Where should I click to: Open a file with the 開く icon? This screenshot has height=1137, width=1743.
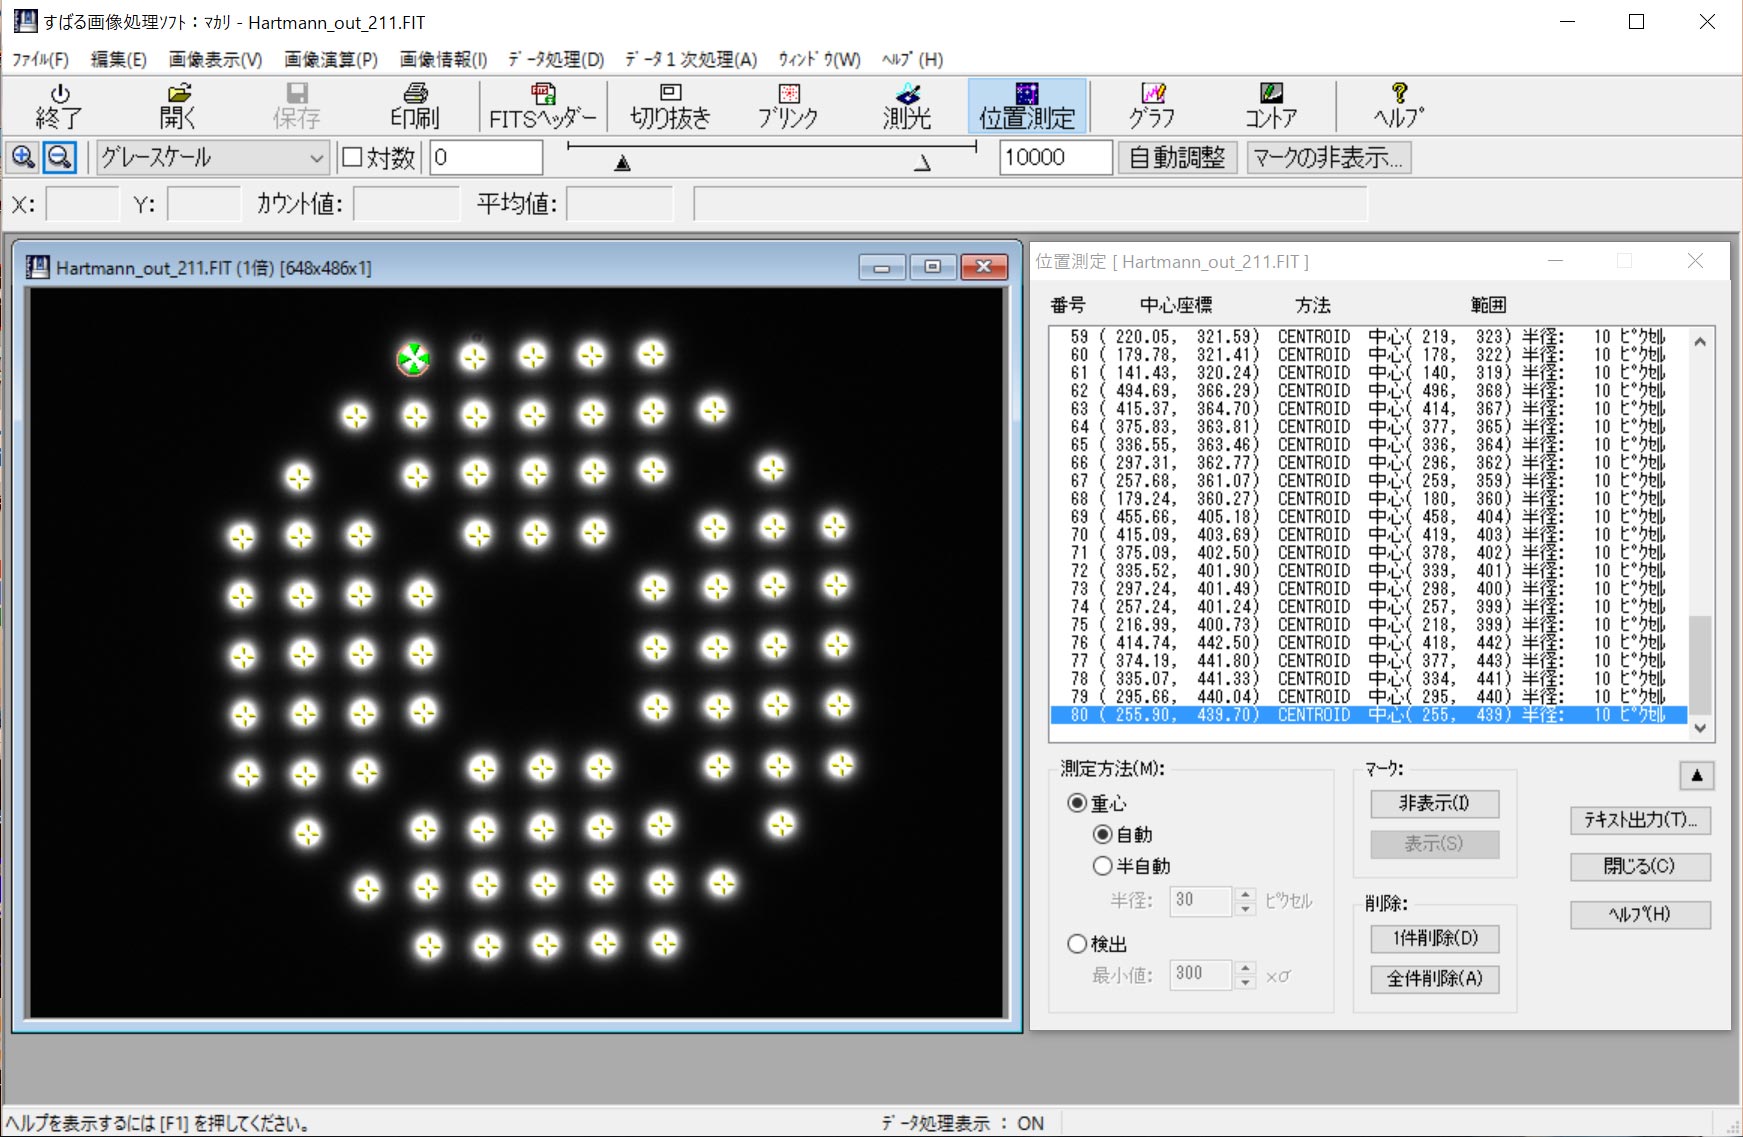(x=178, y=106)
